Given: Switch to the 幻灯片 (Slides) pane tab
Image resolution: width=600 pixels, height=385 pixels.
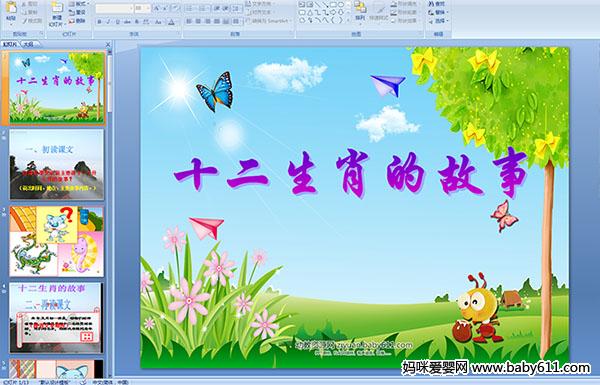Looking at the screenshot, I should coord(10,44).
